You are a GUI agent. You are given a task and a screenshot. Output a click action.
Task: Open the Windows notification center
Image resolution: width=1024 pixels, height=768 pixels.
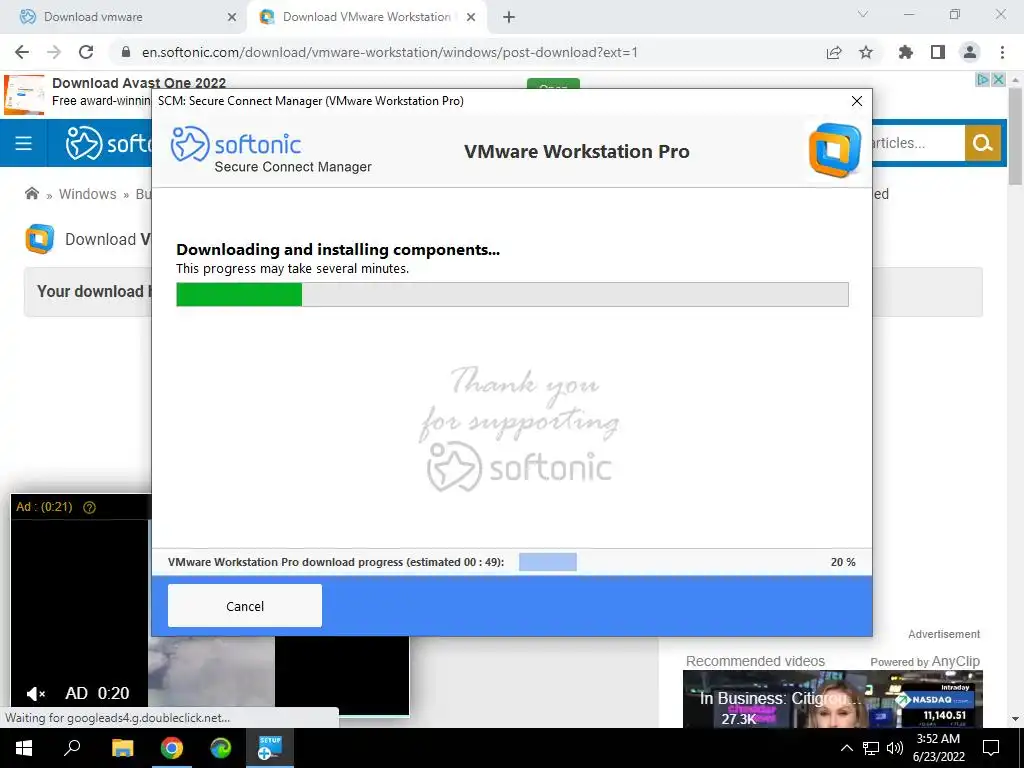991,748
